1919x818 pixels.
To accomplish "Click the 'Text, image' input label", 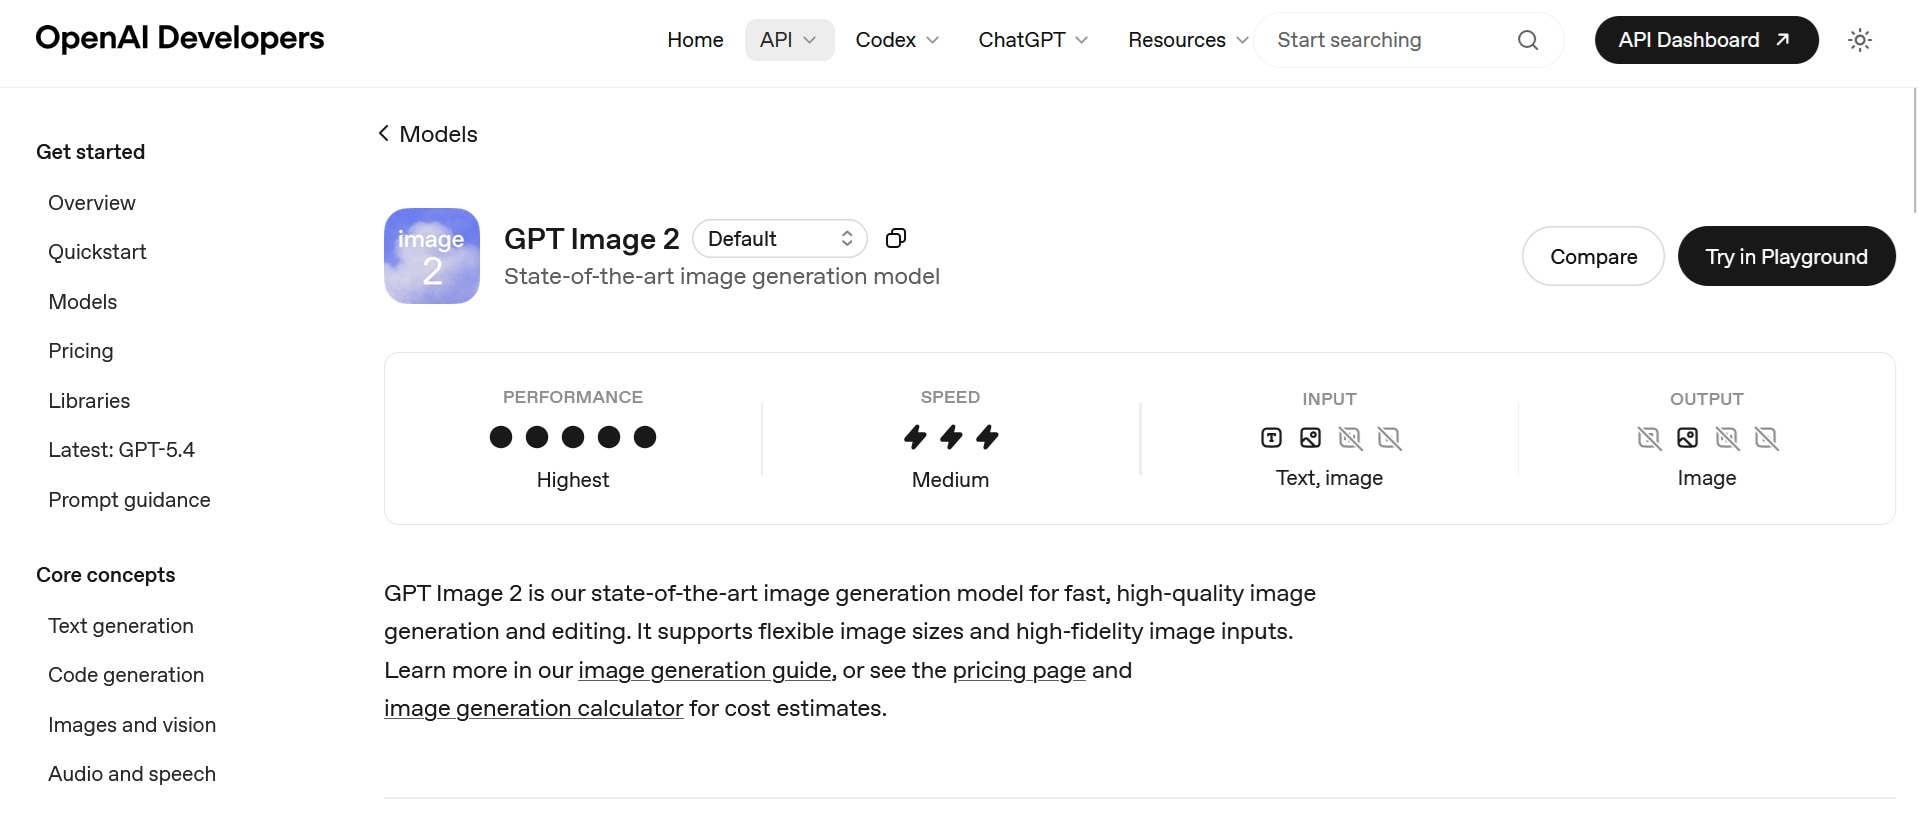I will 1329,478.
